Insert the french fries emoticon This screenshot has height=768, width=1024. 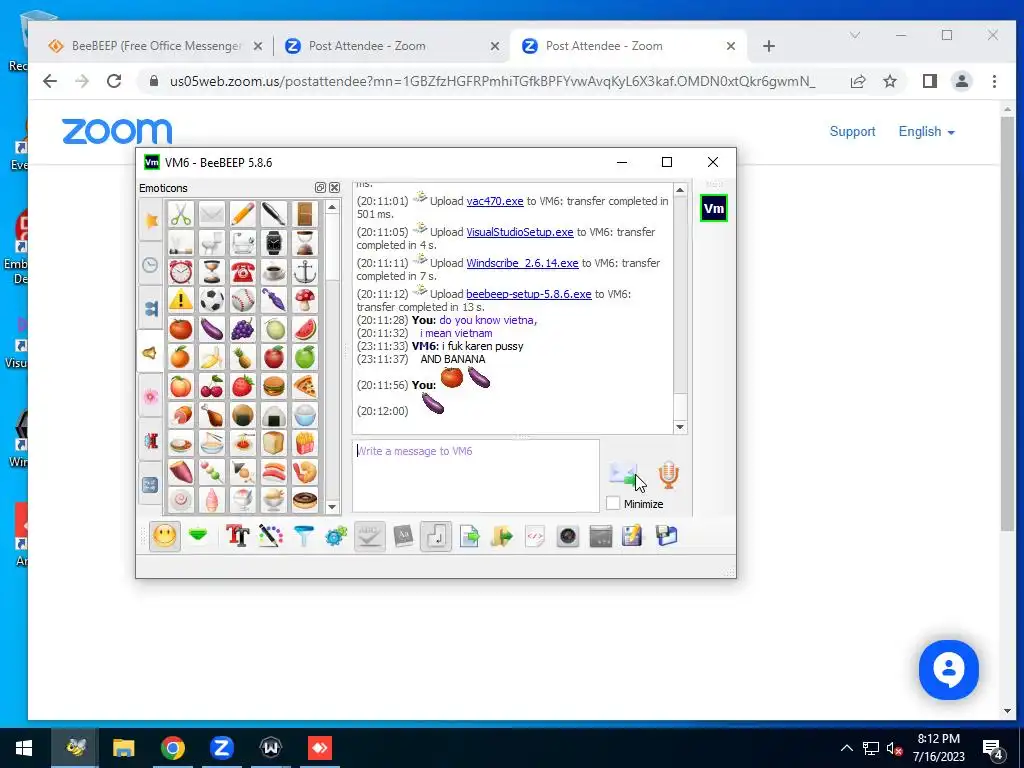click(304, 443)
